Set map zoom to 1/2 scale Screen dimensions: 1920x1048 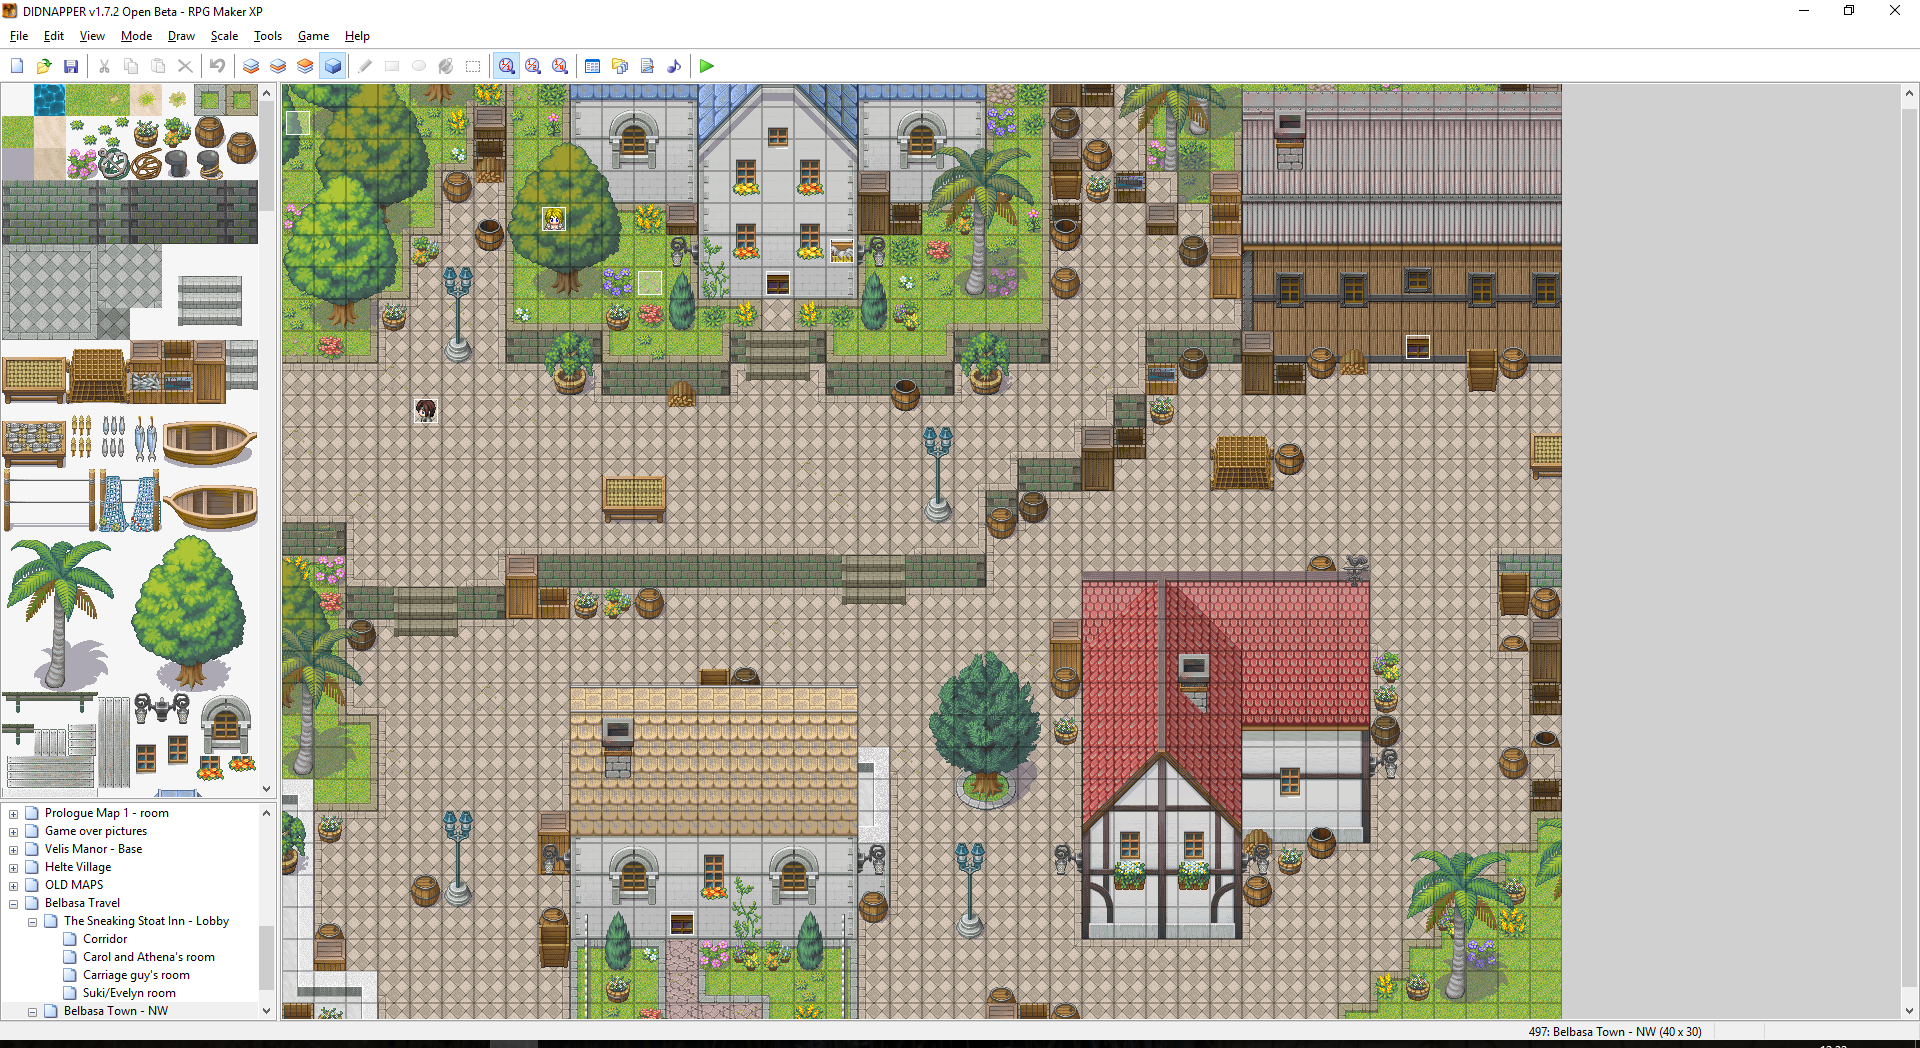(x=533, y=66)
